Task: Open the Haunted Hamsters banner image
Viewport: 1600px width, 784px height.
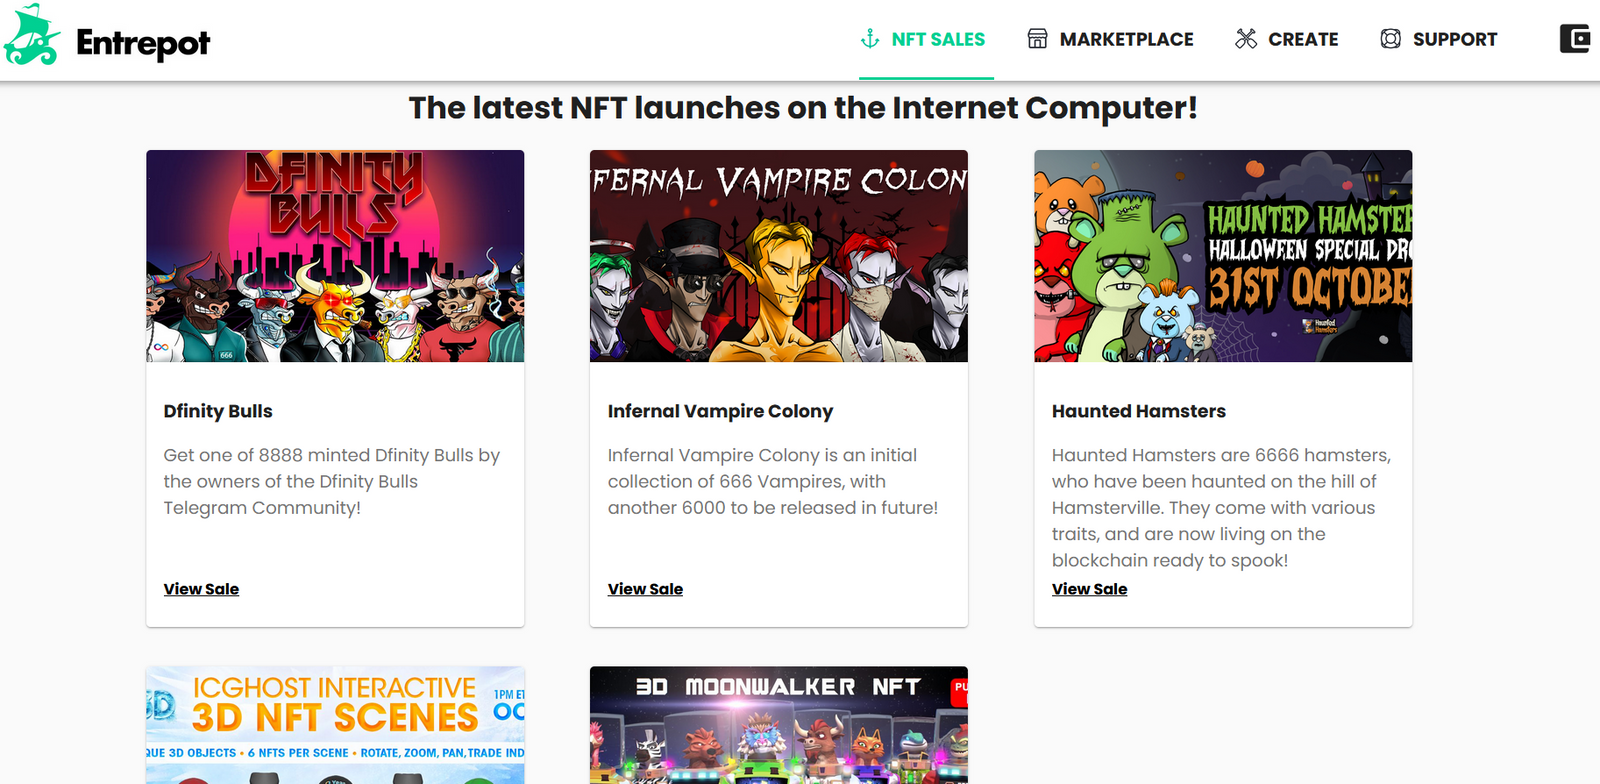Action: click(x=1223, y=256)
